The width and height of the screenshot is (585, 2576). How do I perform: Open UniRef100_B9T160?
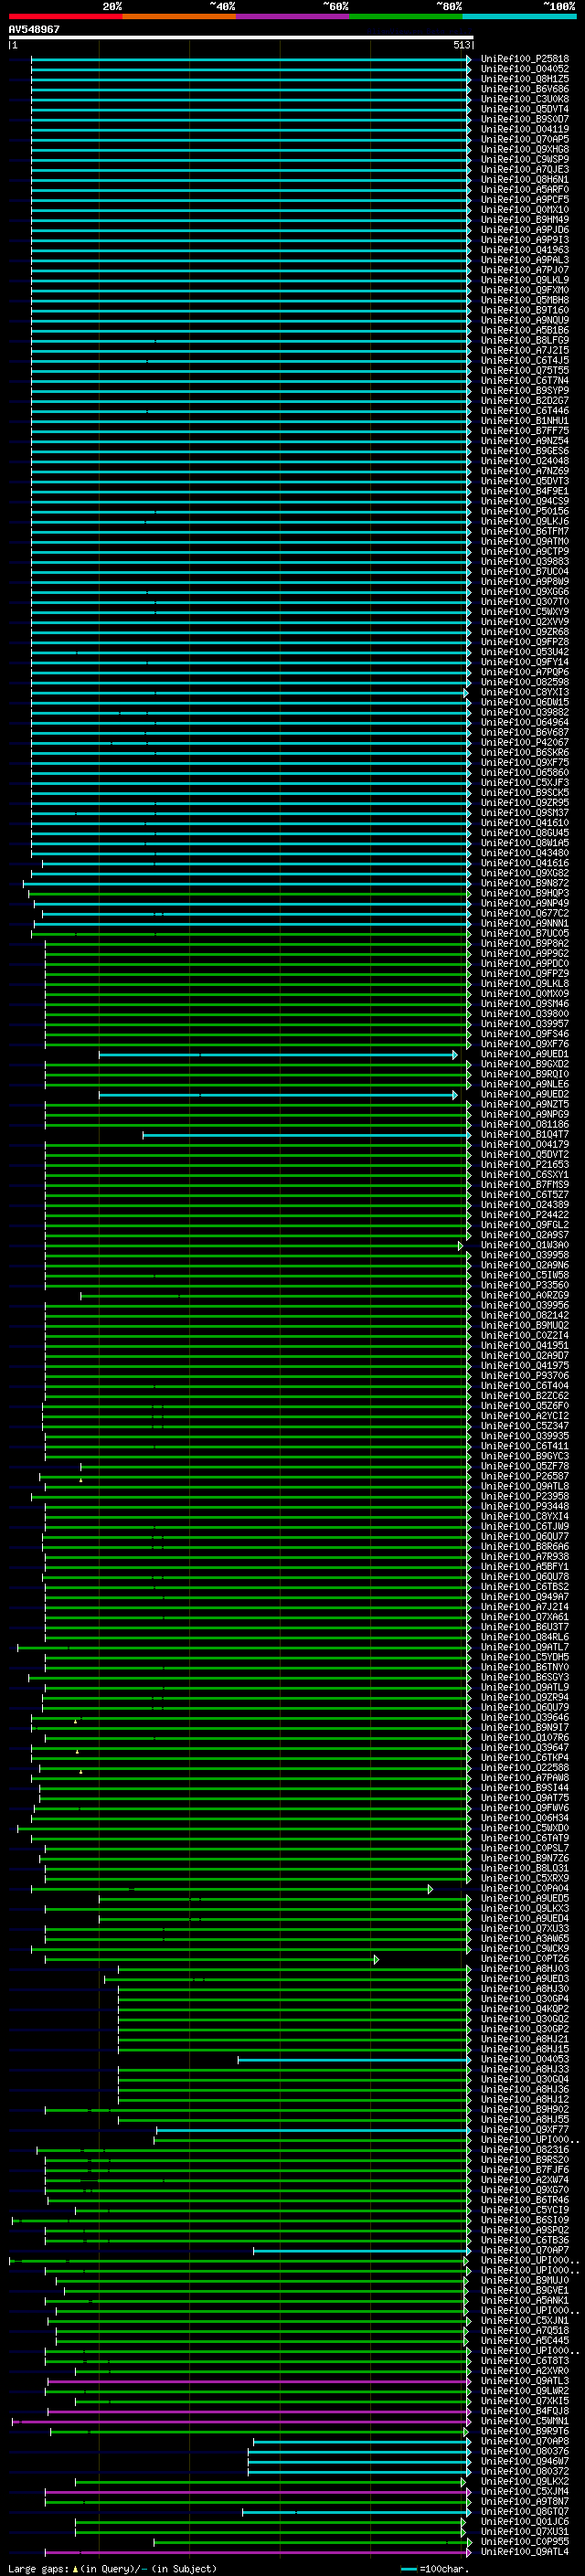(x=524, y=310)
